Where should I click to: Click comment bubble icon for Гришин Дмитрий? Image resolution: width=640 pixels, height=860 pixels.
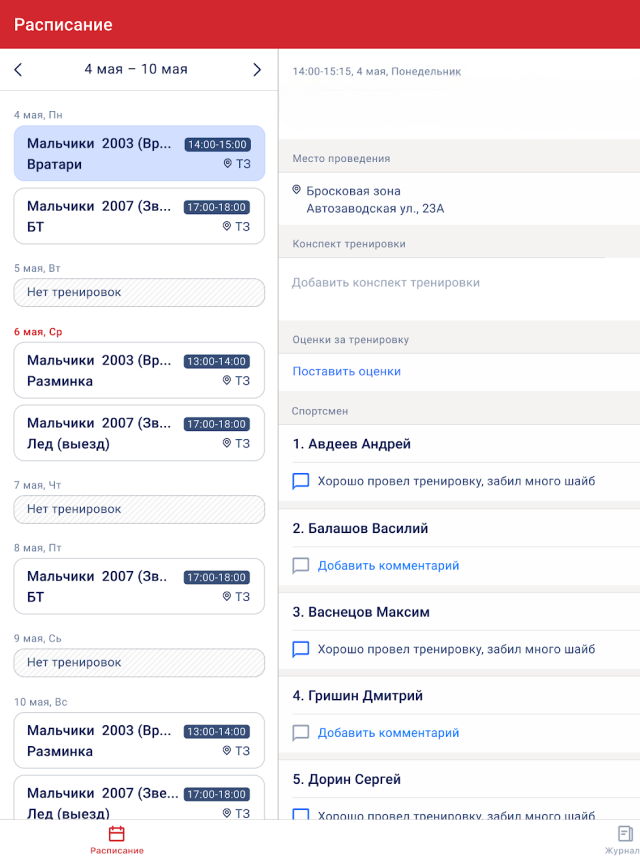pos(301,733)
